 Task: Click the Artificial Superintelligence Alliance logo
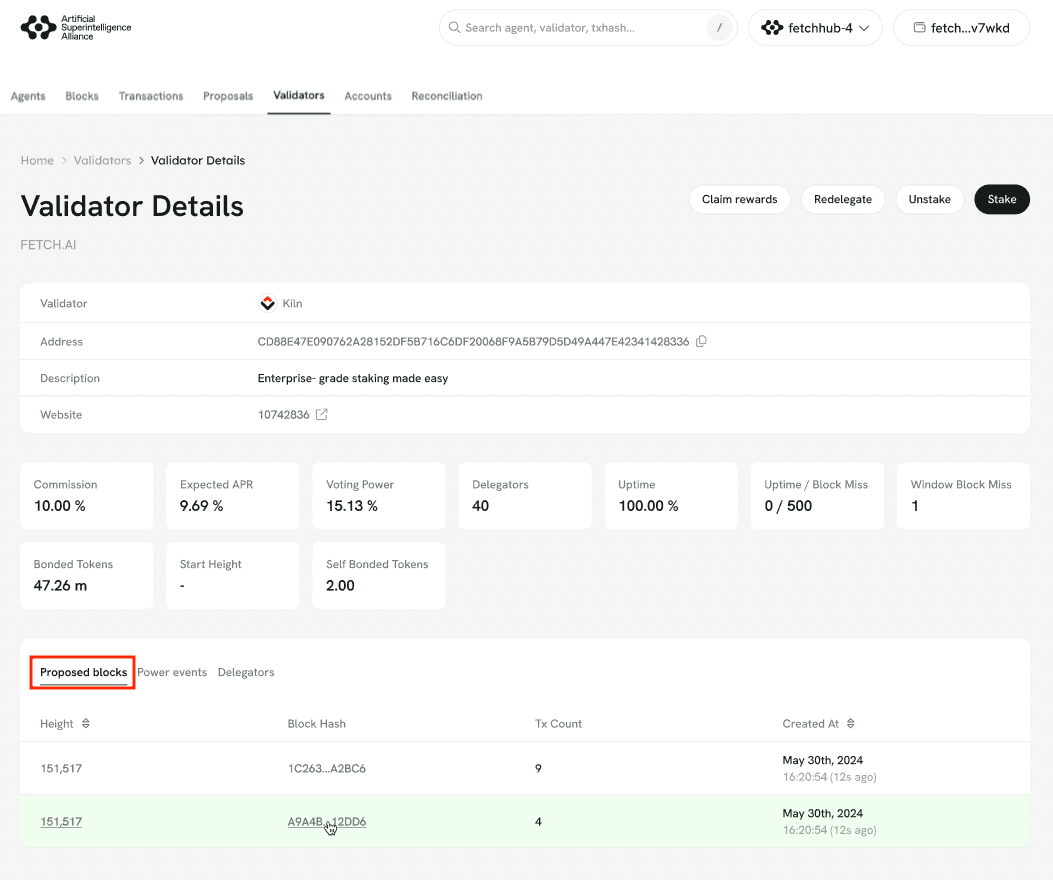pyautogui.click(x=76, y=28)
